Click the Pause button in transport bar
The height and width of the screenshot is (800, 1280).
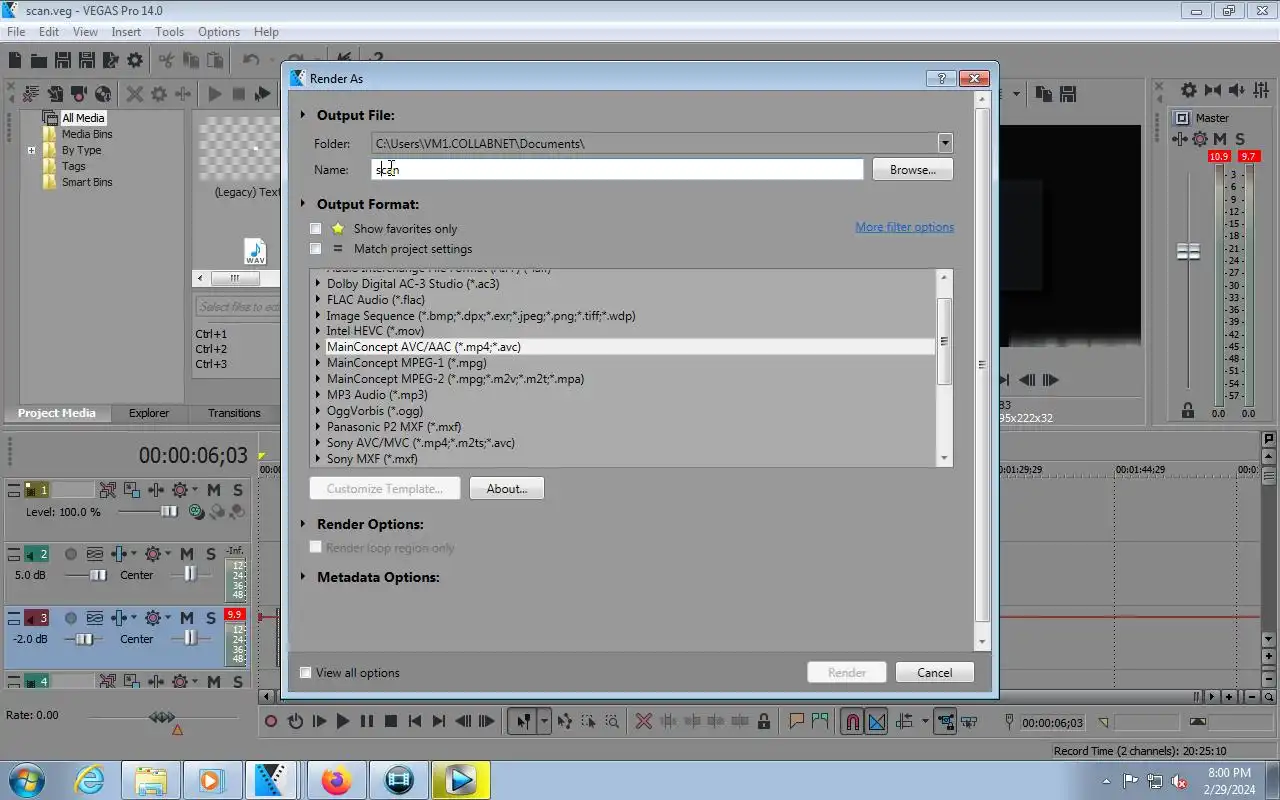pyautogui.click(x=367, y=721)
